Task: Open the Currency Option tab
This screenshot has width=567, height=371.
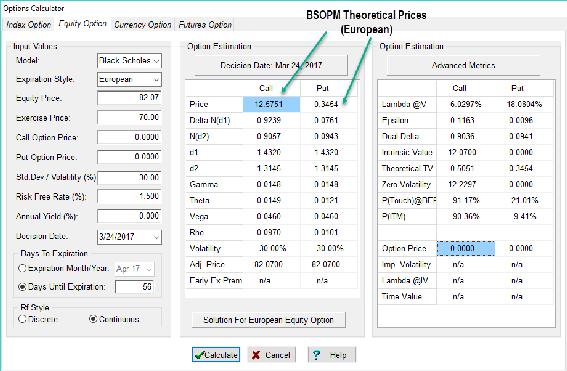Action: coord(143,25)
